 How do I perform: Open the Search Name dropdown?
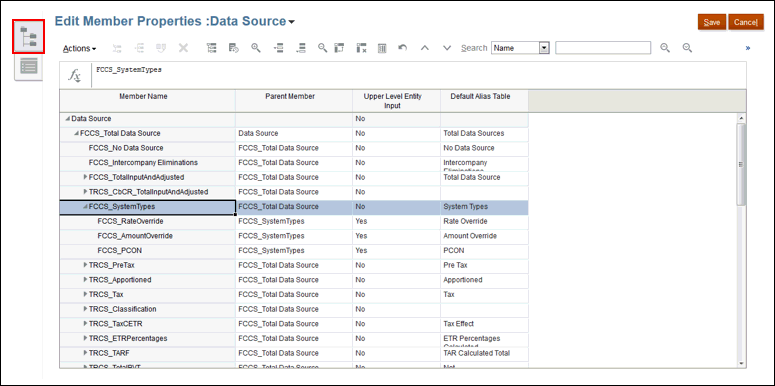544,48
